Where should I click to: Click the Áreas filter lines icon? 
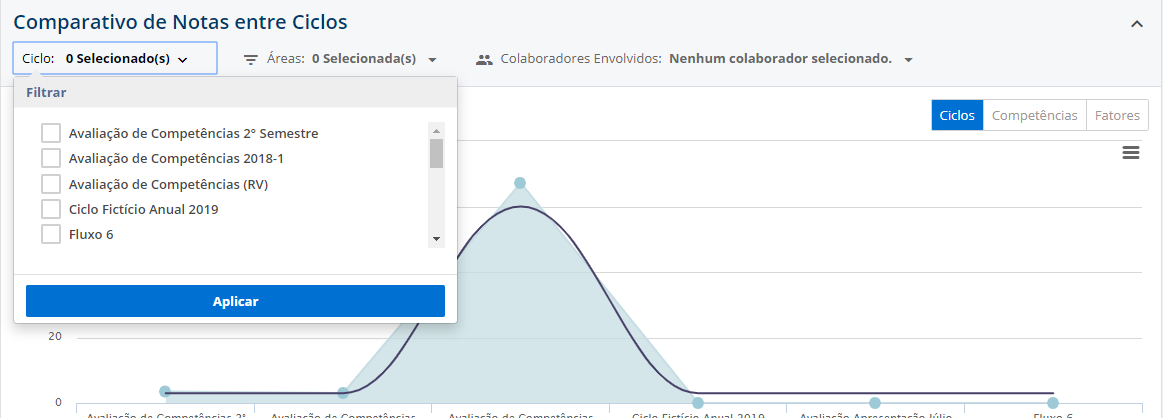pos(251,60)
